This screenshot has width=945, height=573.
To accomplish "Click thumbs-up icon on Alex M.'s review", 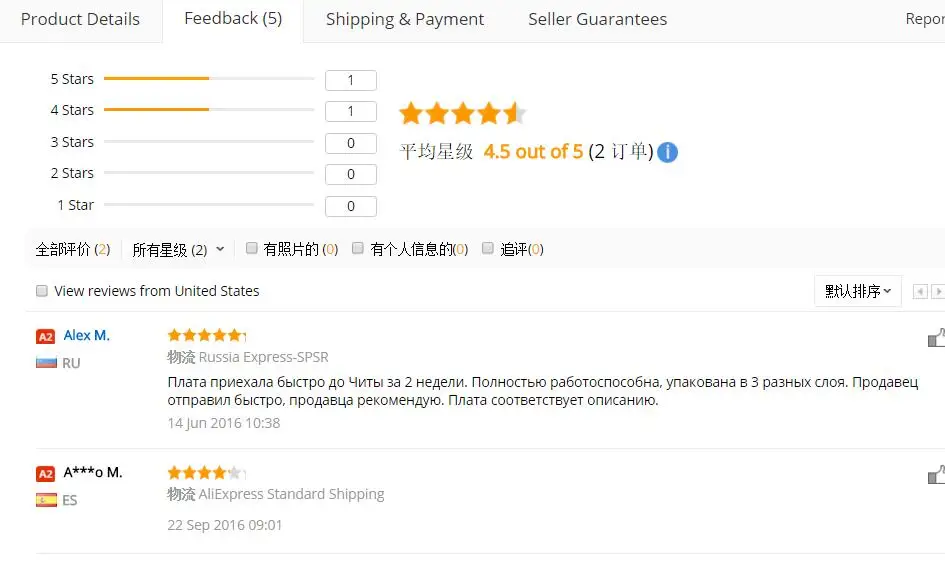I will coord(936,338).
